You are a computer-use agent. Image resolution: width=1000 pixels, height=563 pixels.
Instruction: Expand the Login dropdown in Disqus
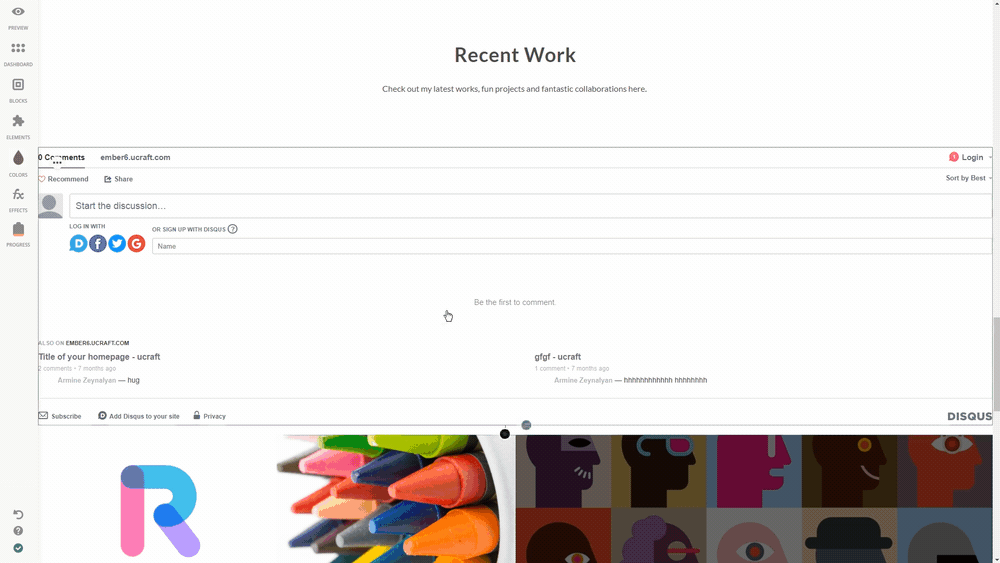pyautogui.click(x=970, y=157)
